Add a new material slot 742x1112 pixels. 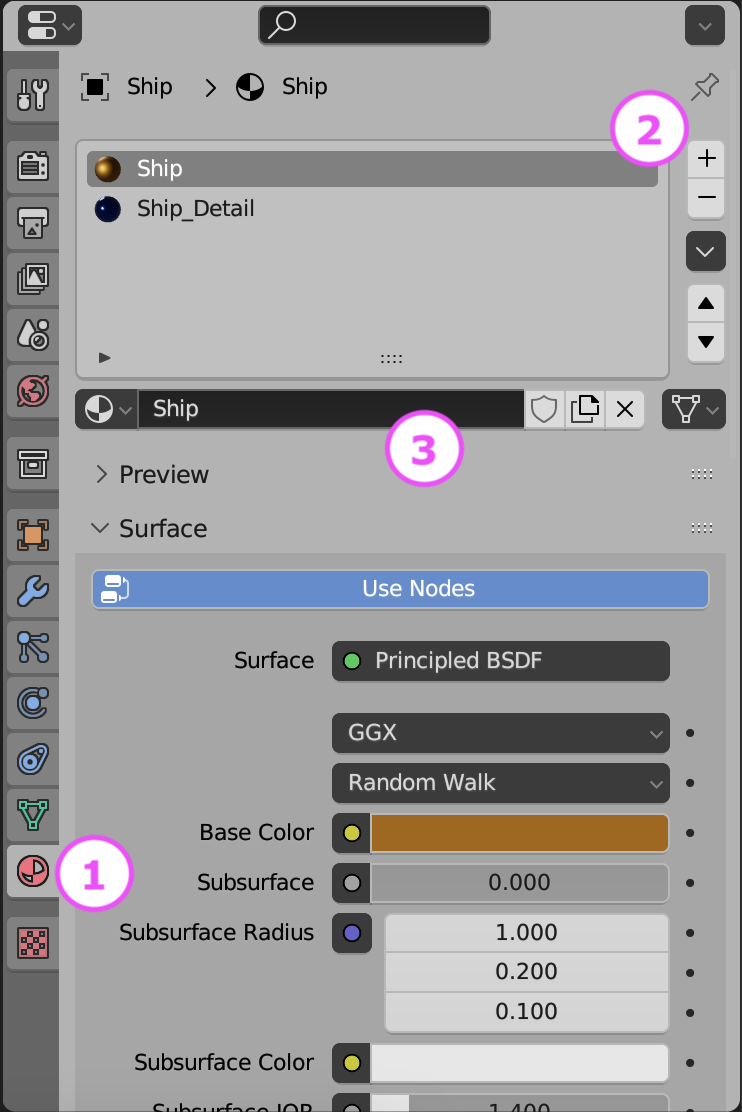[706, 158]
